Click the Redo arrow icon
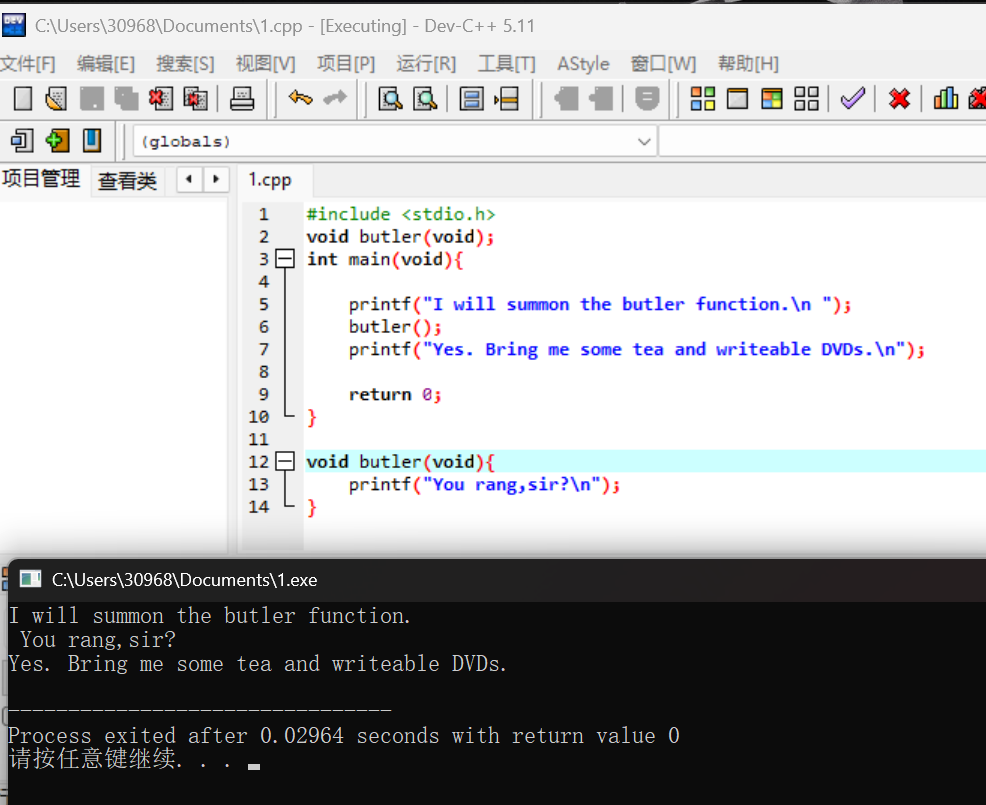This screenshot has width=986, height=805. pyautogui.click(x=335, y=98)
